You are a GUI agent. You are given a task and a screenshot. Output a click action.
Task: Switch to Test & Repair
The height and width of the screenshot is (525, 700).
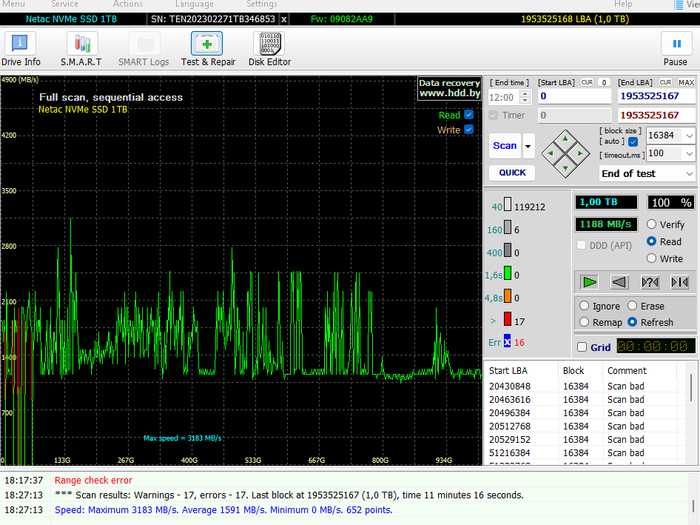click(208, 50)
